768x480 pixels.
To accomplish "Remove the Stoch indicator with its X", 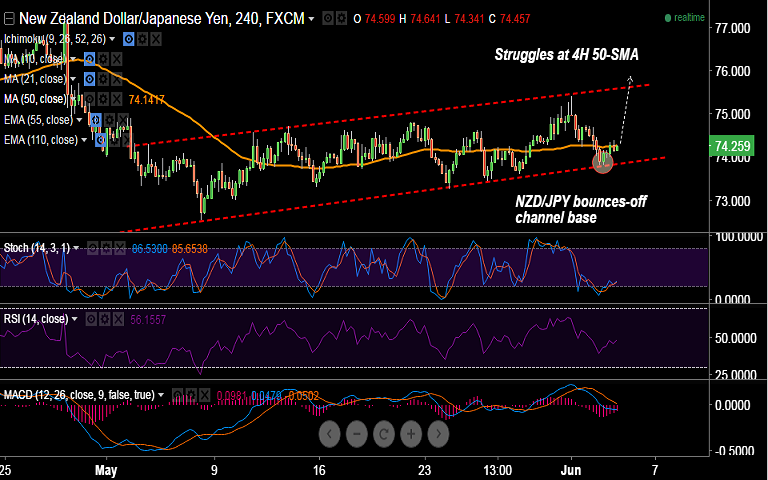I will point(120,249).
